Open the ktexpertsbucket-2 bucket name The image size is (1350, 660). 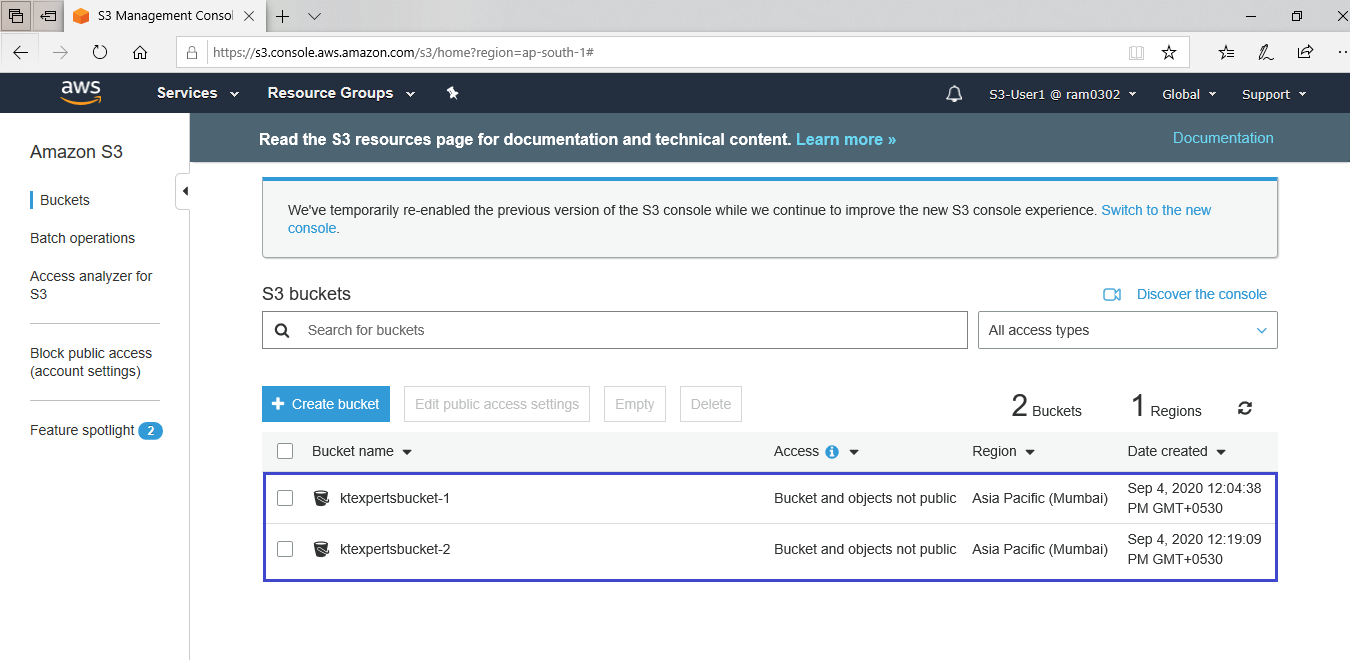click(x=395, y=549)
